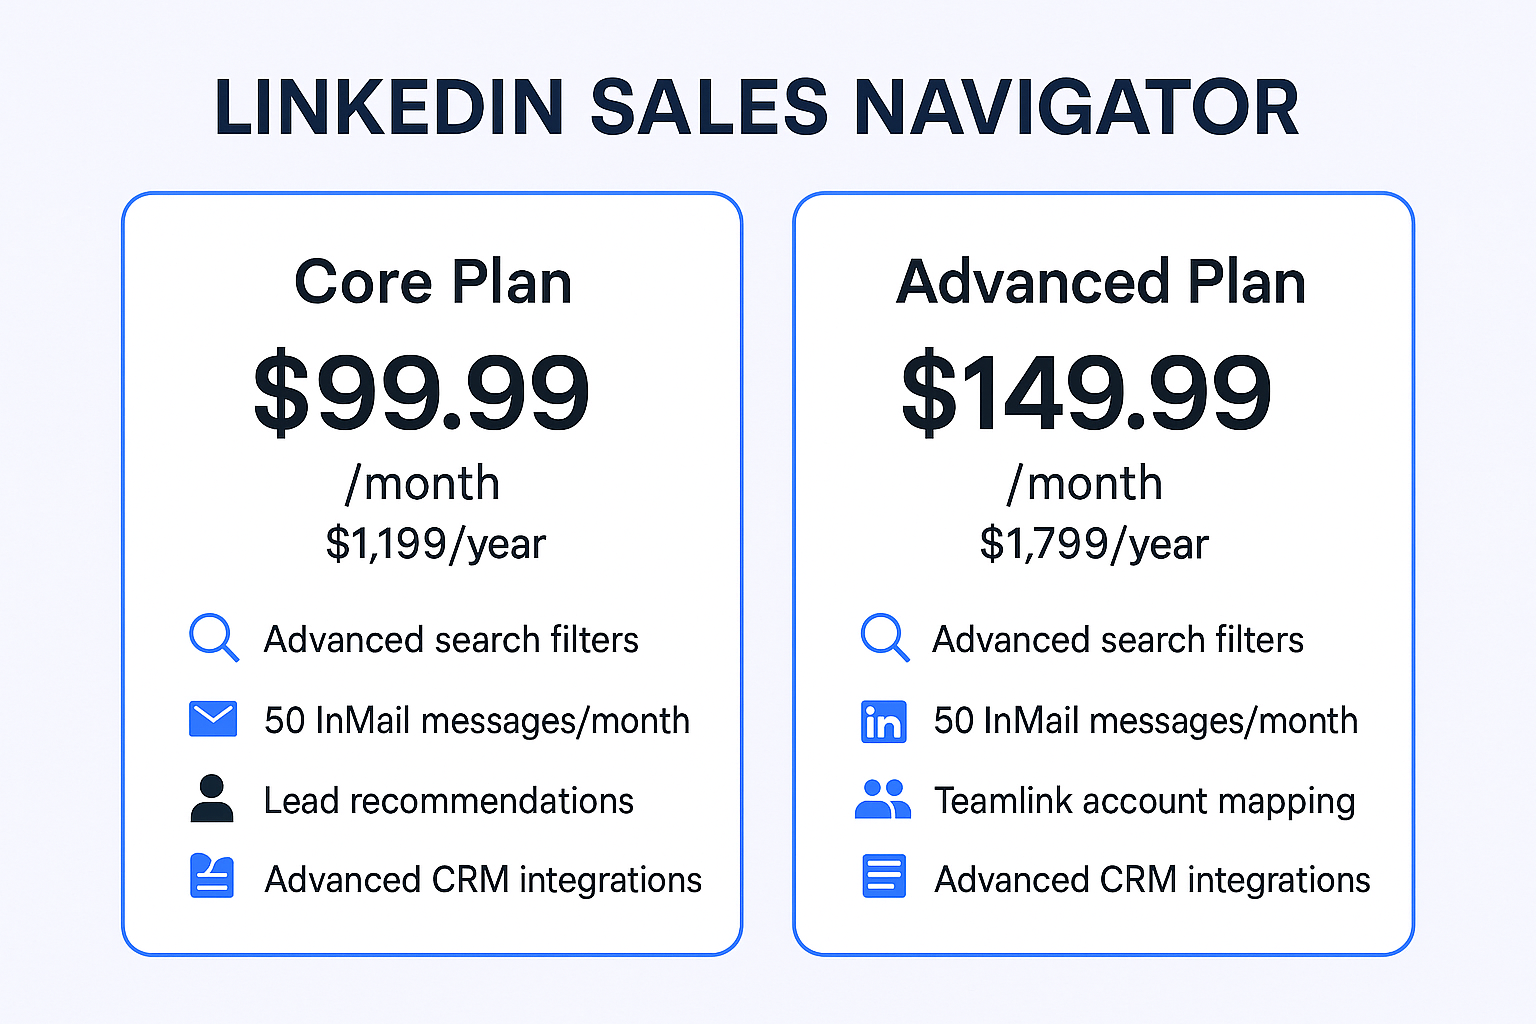Click the Advanced Plan search magnifier icon

[x=884, y=637]
